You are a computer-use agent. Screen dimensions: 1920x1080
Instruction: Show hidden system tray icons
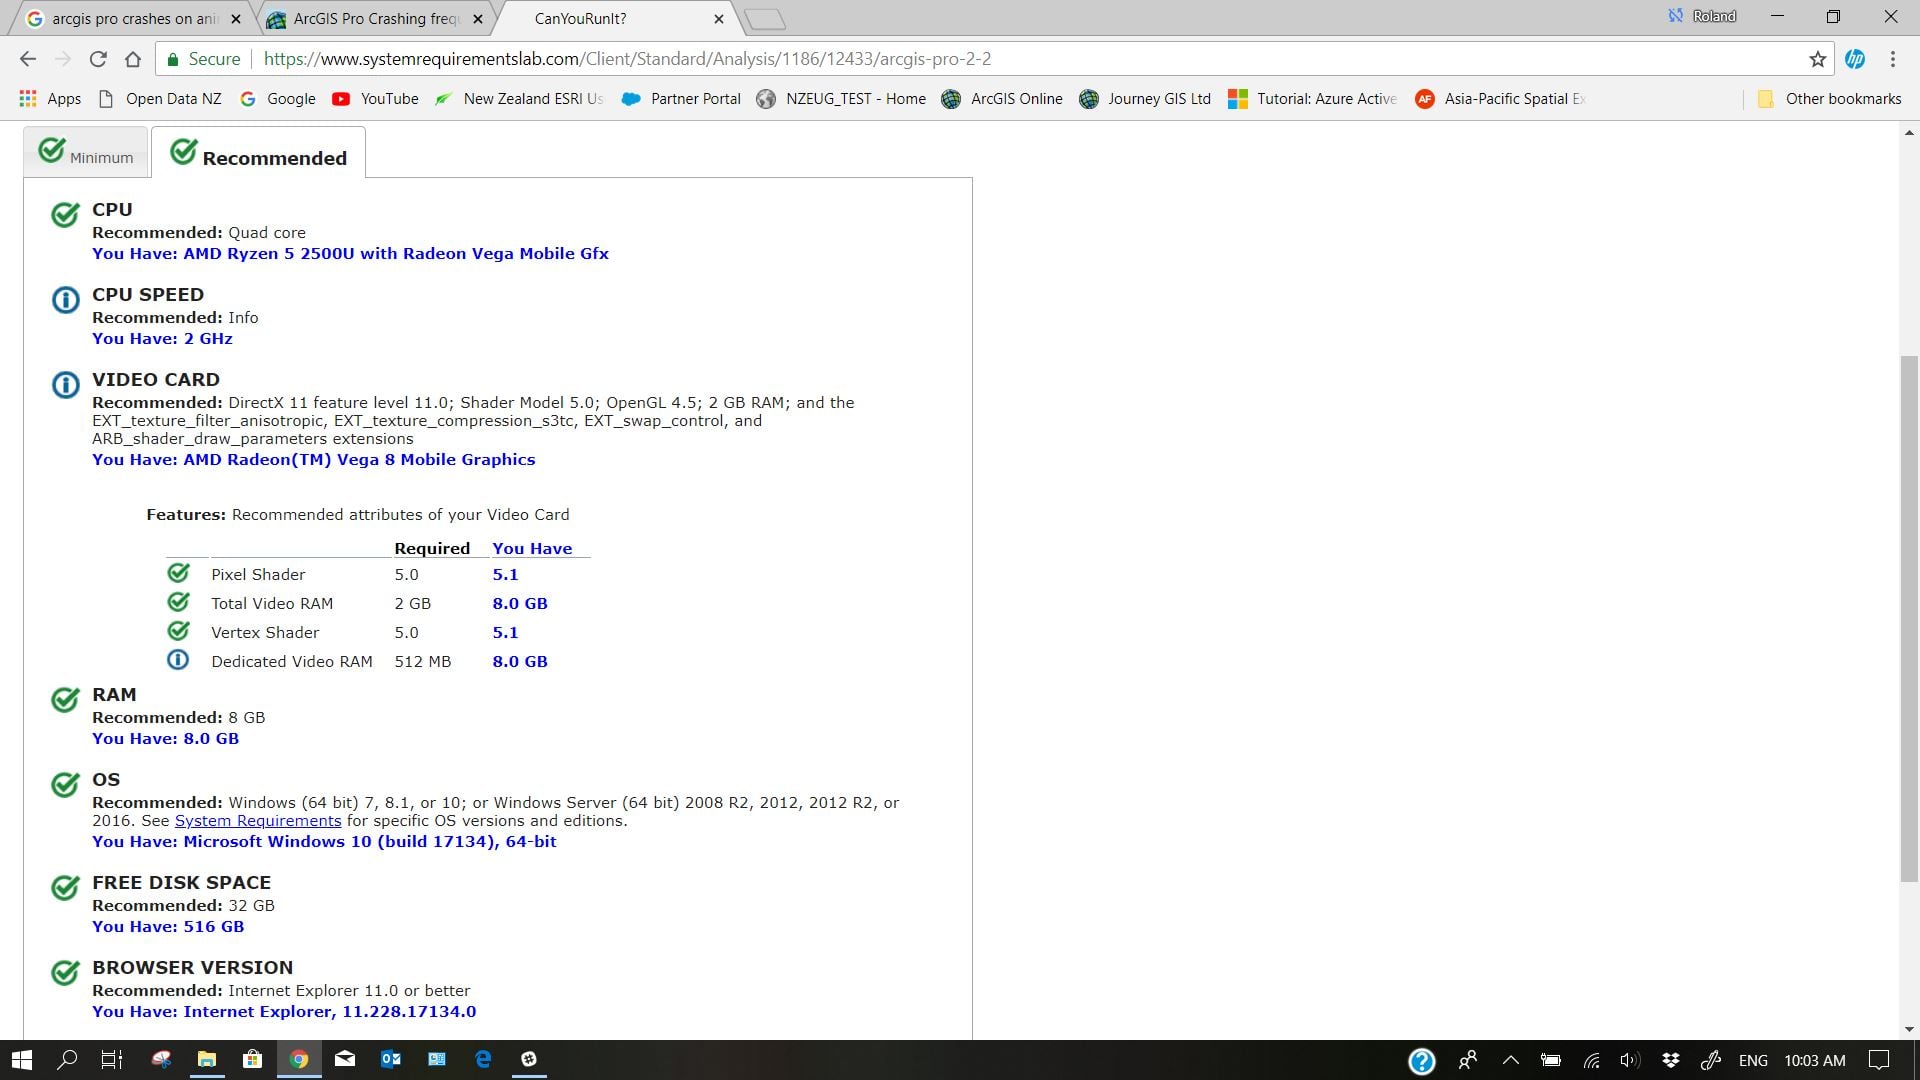pos(1510,1060)
